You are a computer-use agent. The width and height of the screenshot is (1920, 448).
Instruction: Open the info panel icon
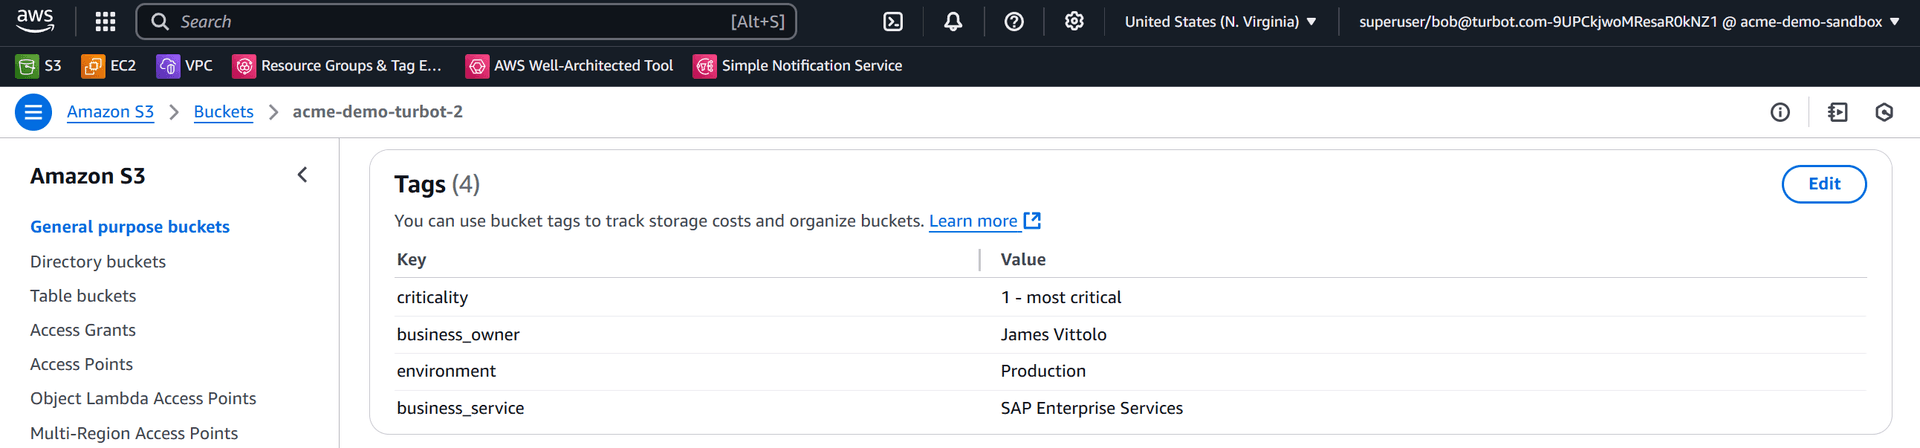pos(1780,112)
